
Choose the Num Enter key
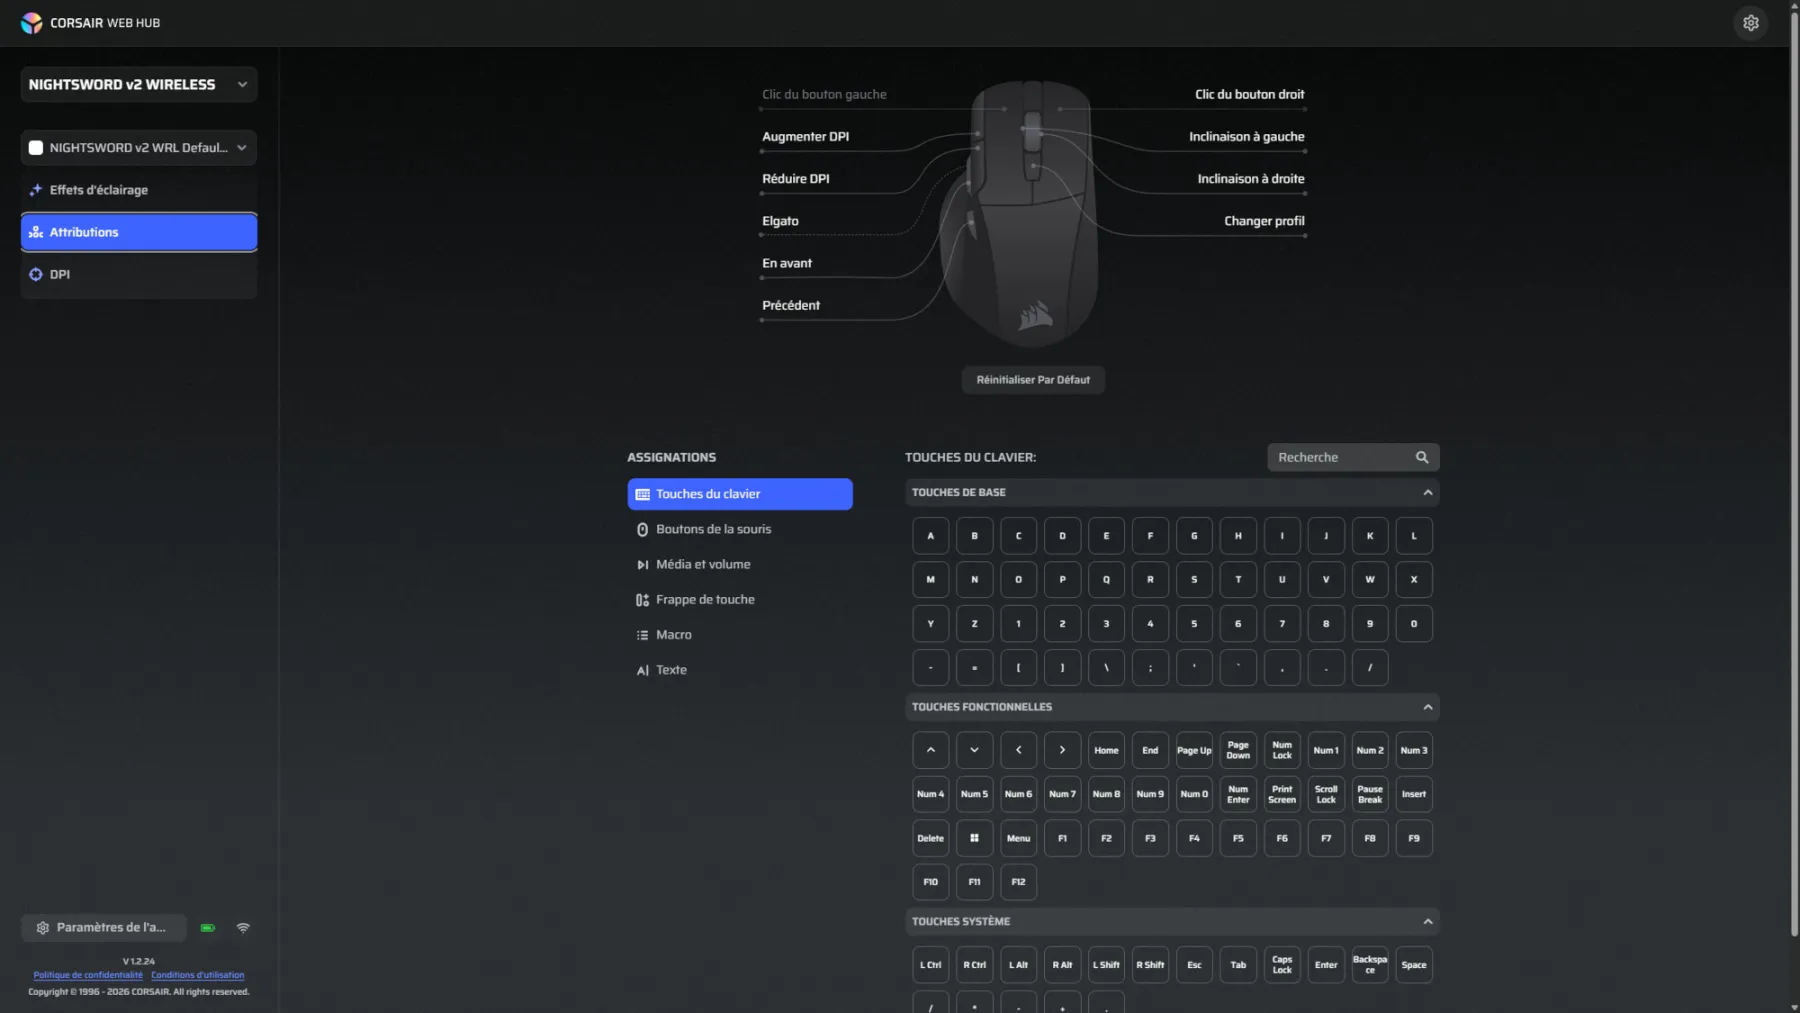point(1238,794)
